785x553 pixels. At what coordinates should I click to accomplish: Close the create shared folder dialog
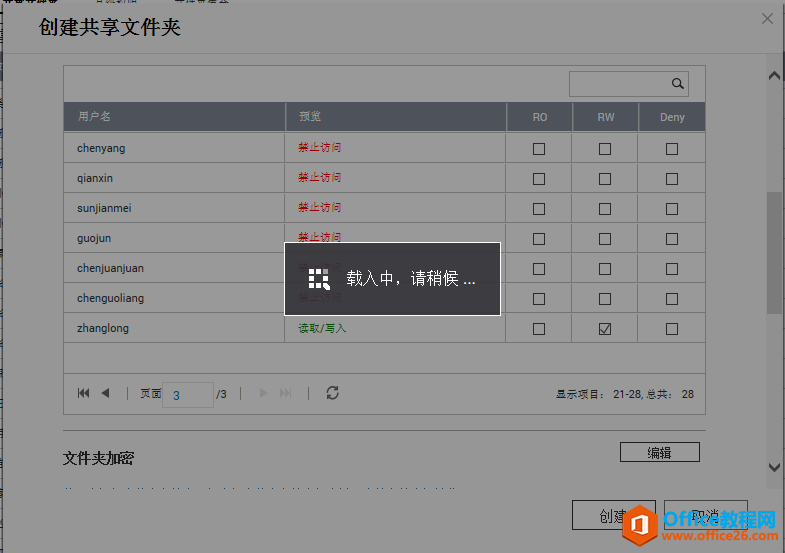[767, 19]
